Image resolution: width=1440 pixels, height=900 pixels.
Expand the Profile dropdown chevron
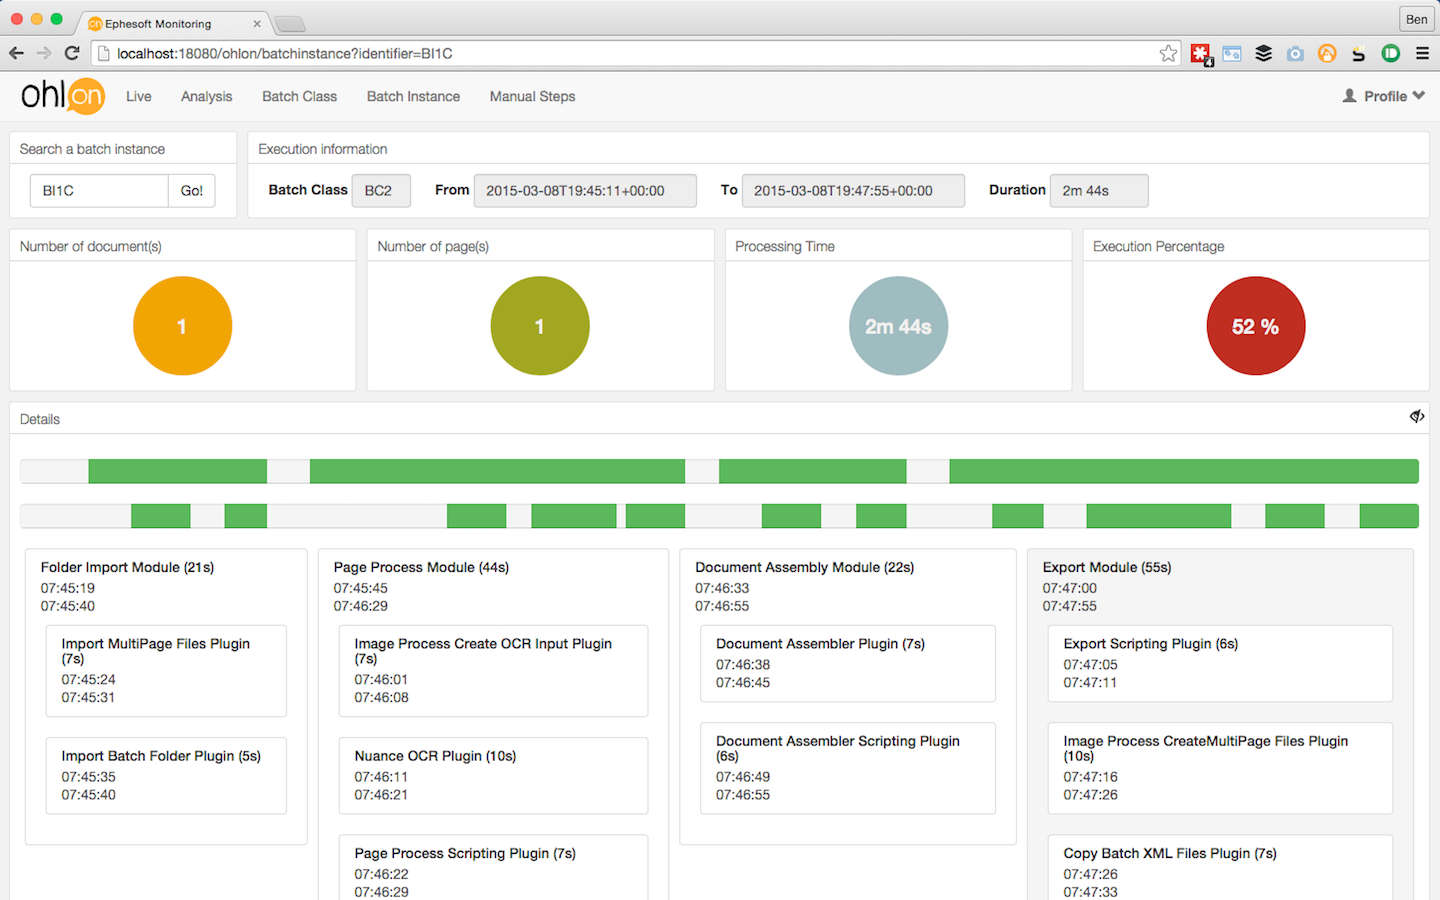pos(1420,96)
